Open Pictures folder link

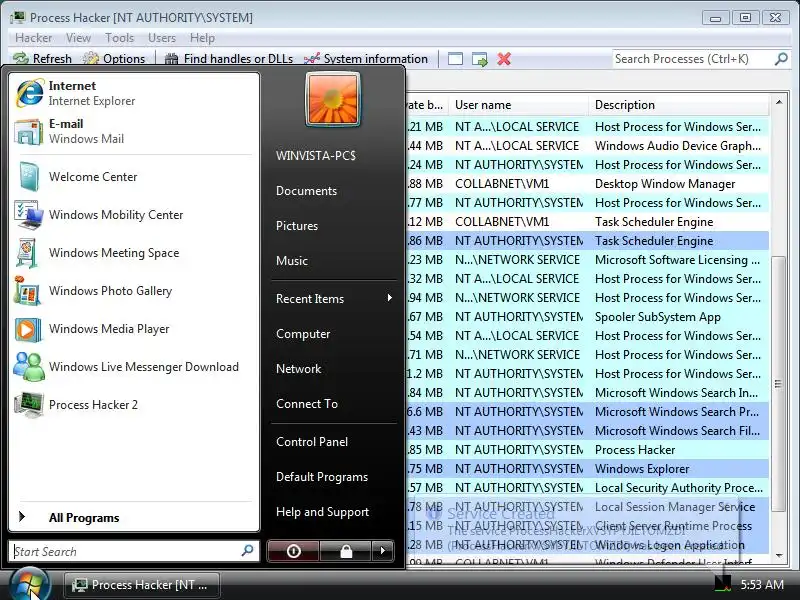(334, 226)
